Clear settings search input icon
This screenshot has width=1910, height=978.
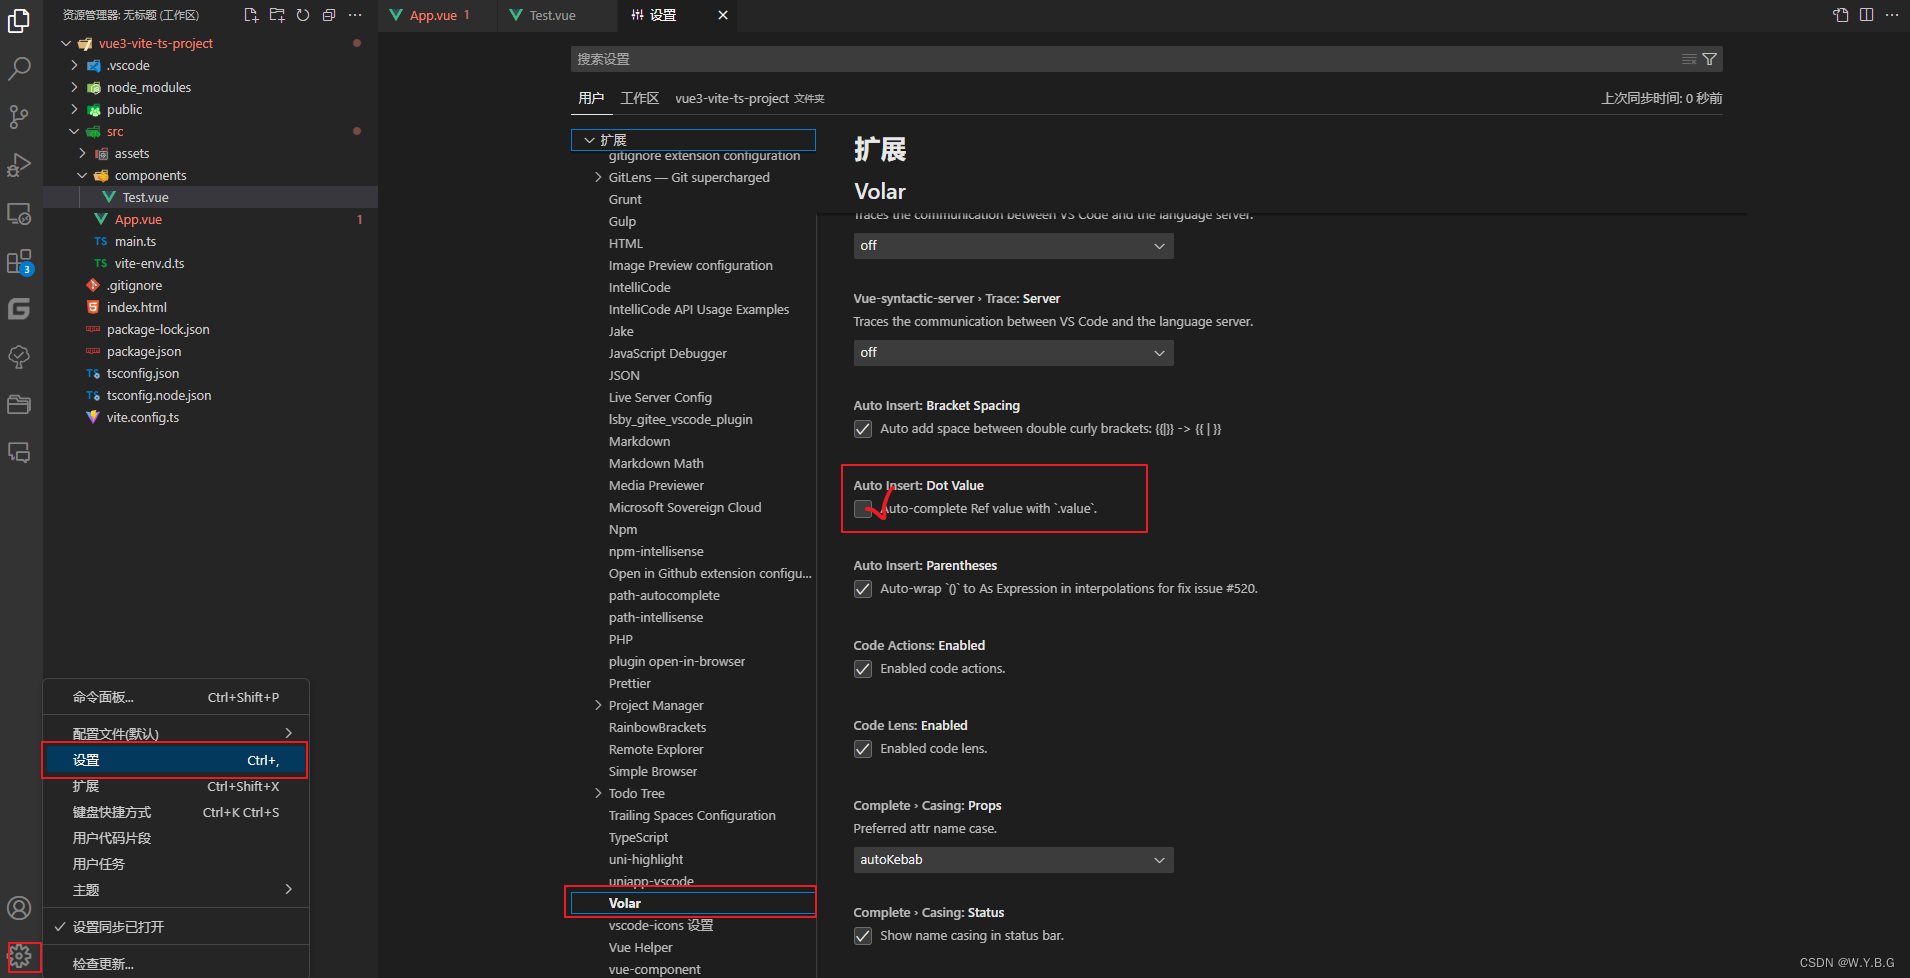1689,59
